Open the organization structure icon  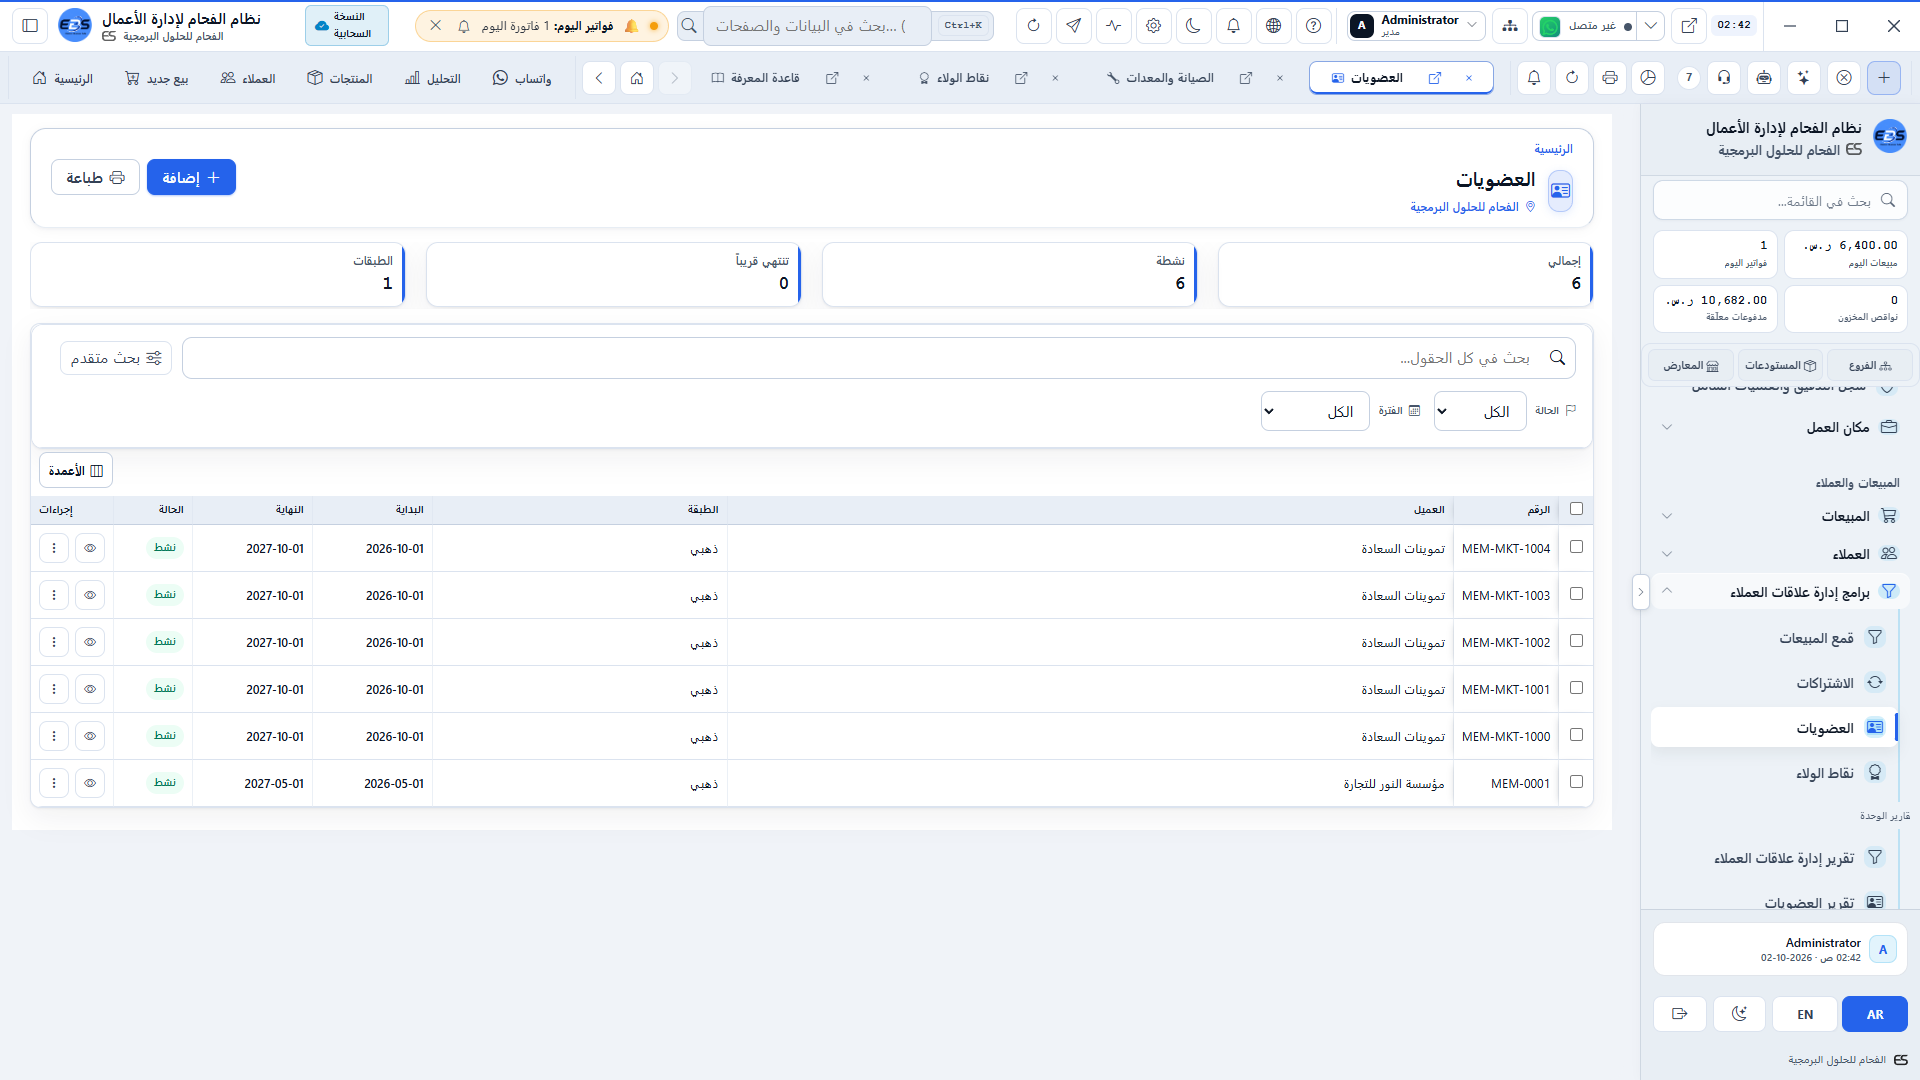(x=1509, y=26)
